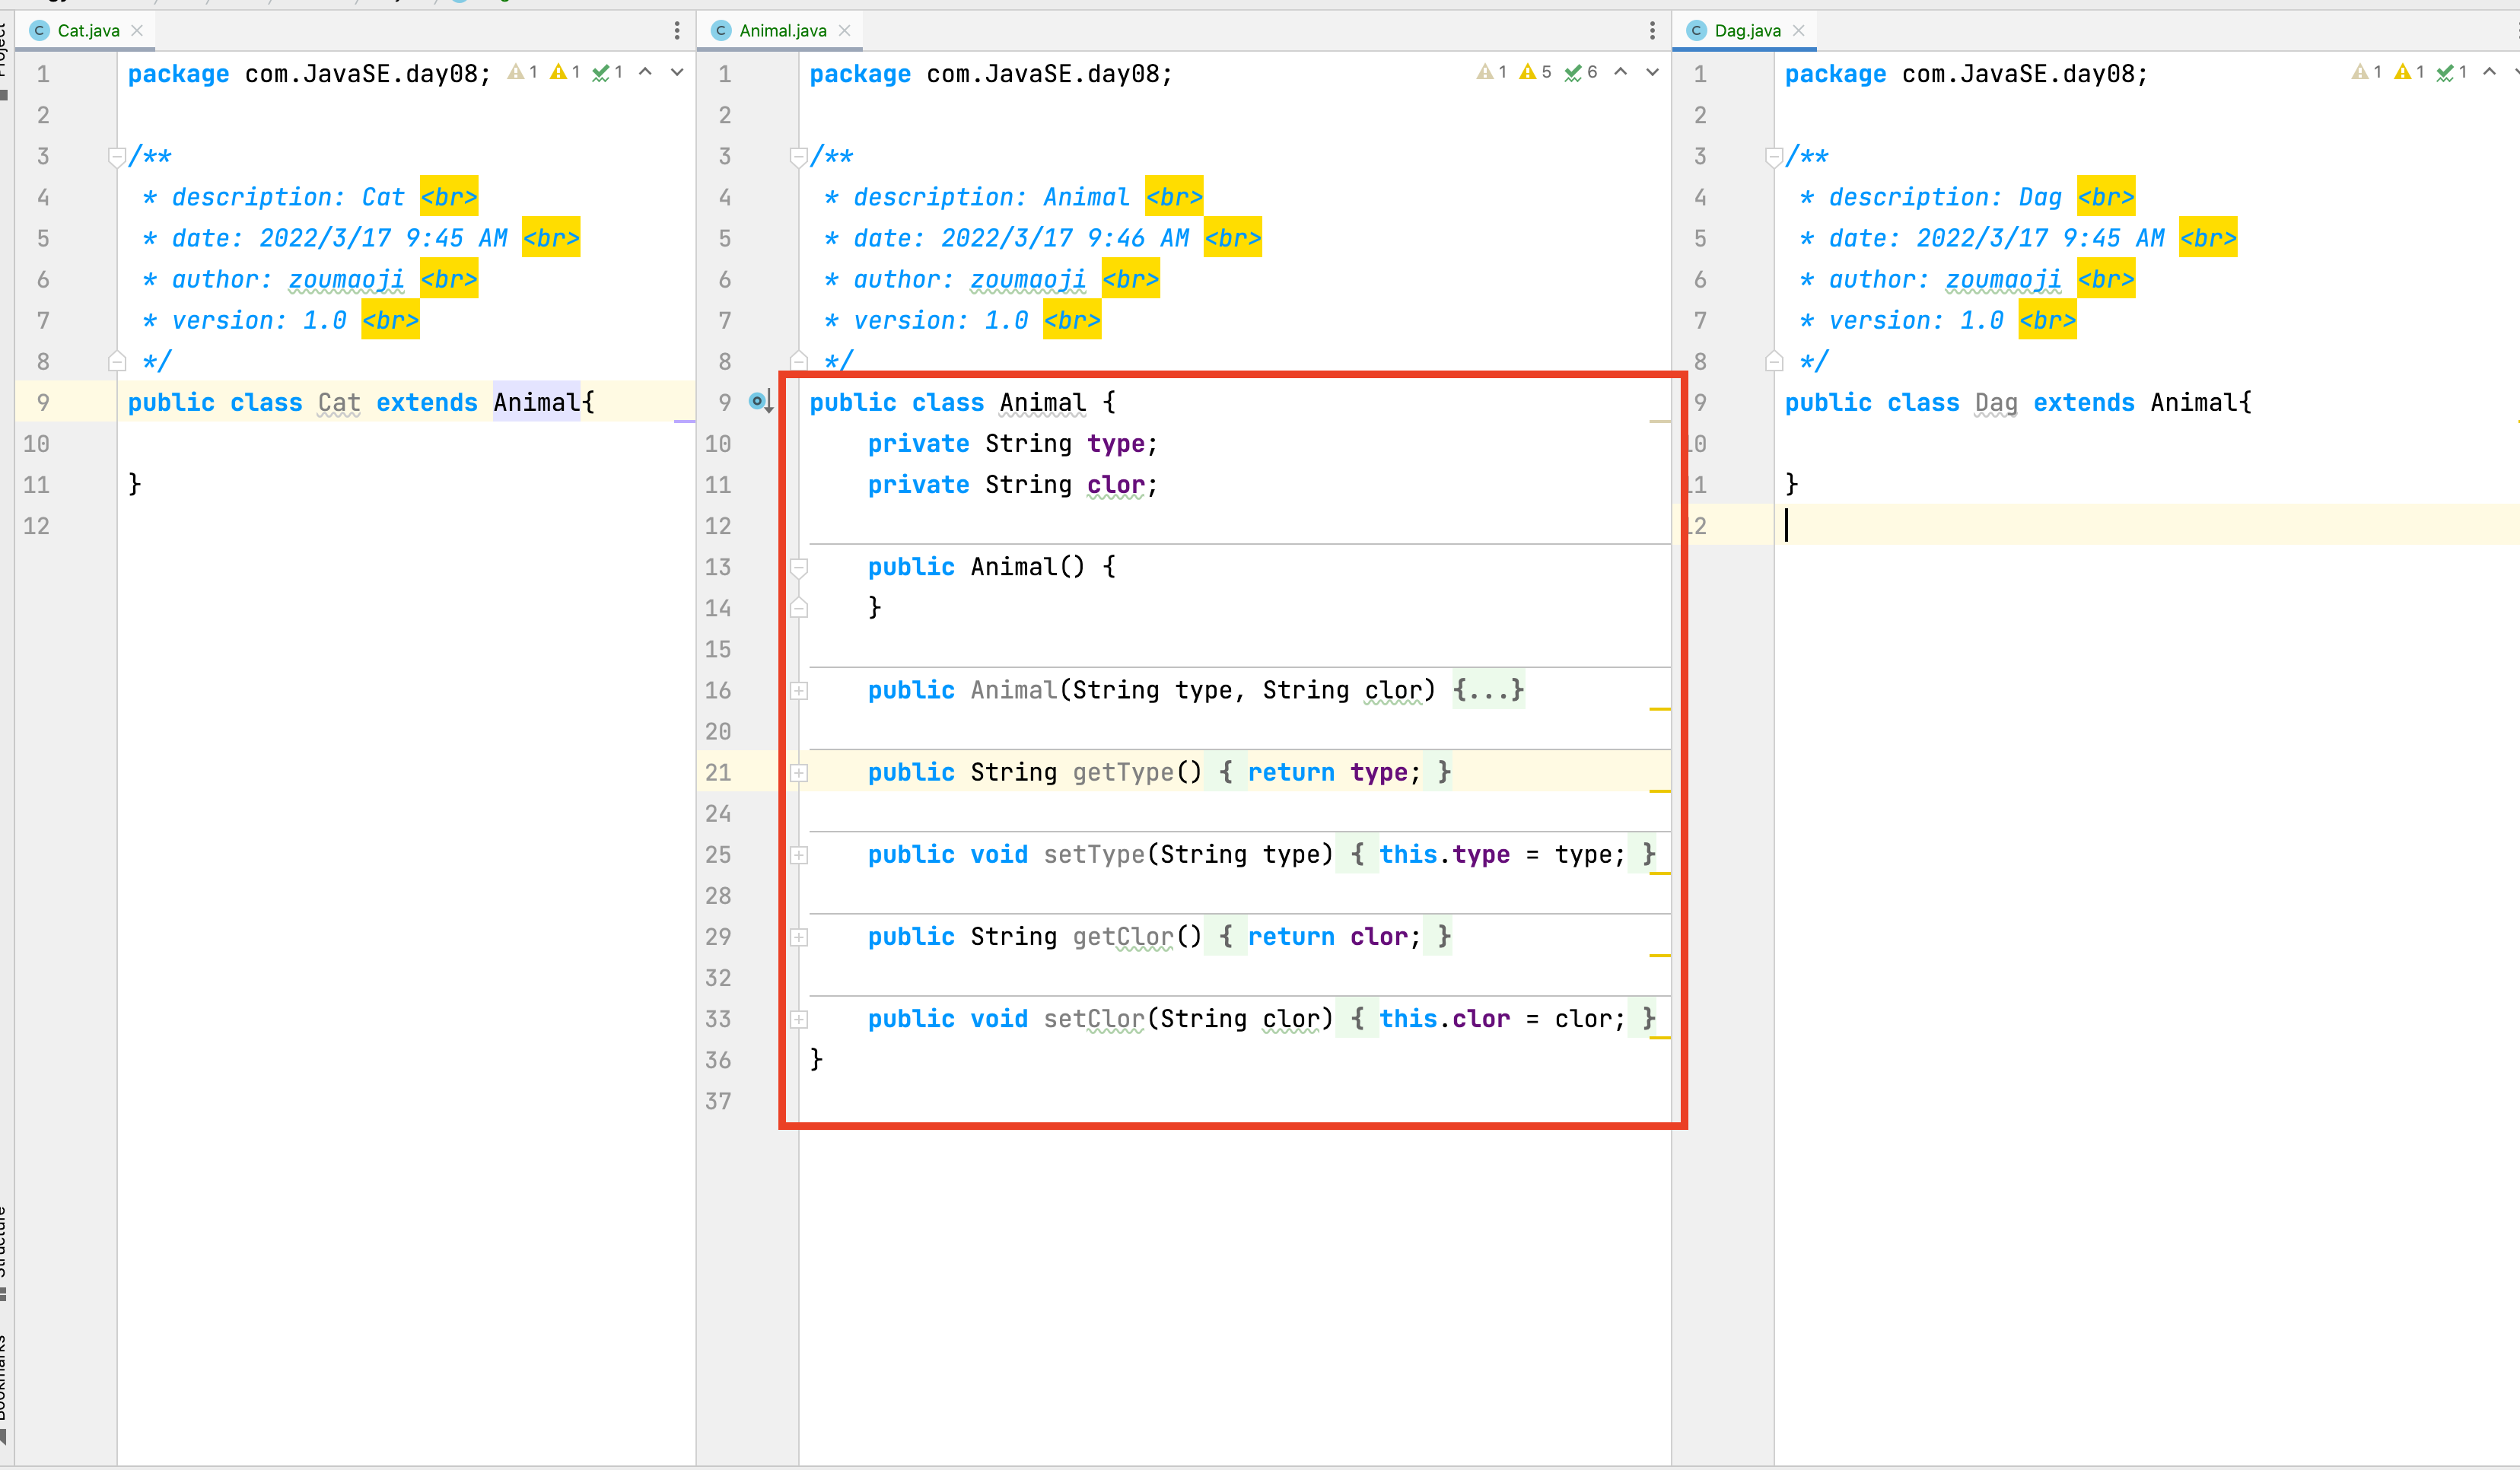Close the Dag.java tab
This screenshot has width=2520, height=1470.
[1799, 31]
